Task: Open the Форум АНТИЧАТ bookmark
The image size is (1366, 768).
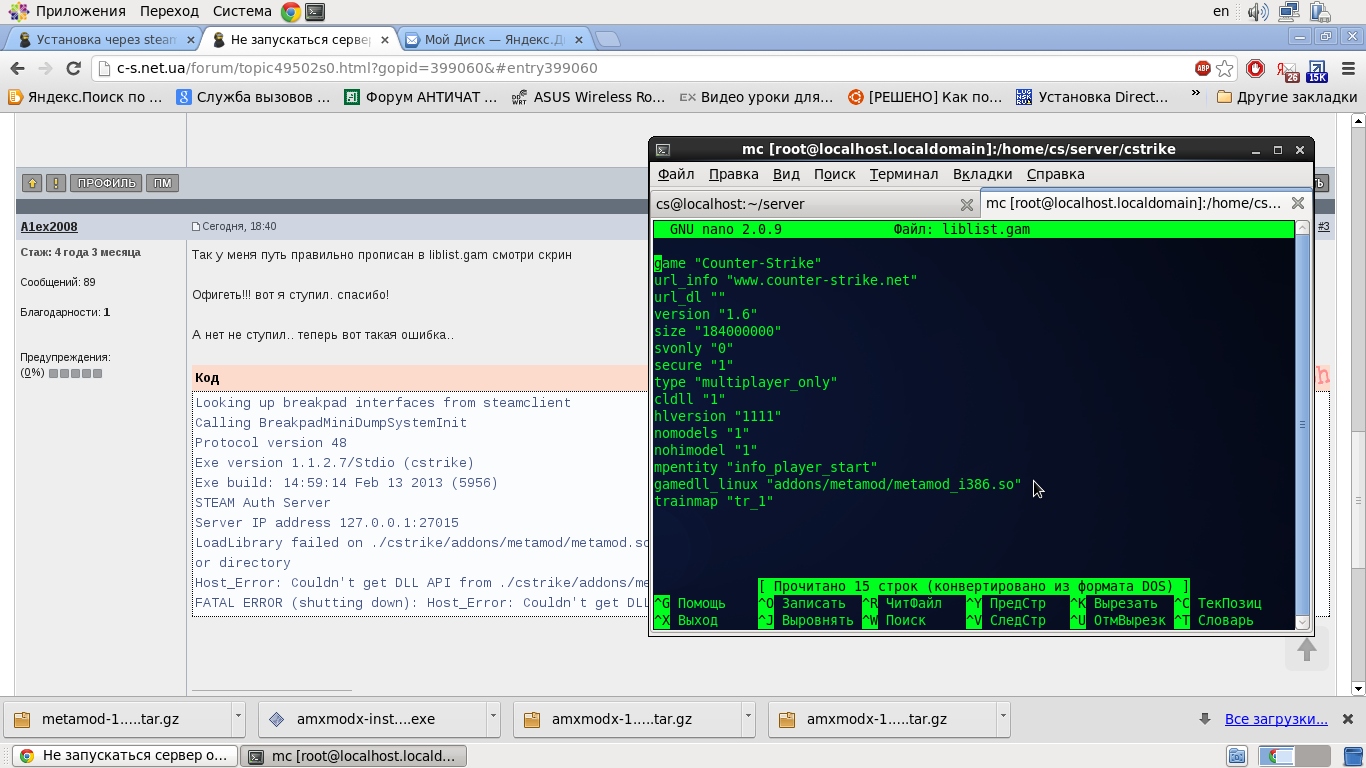Action: click(421, 97)
